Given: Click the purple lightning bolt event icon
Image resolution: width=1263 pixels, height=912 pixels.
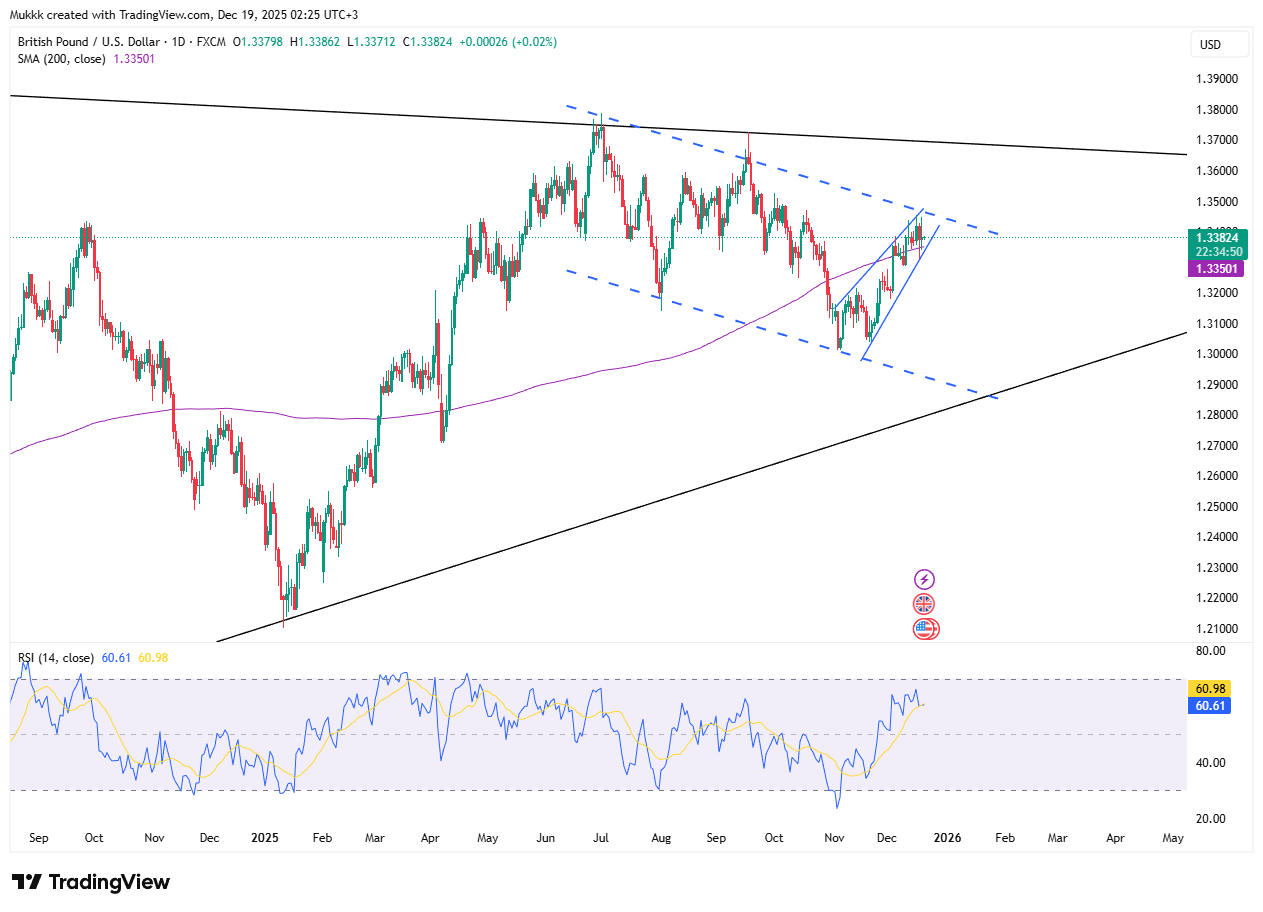Looking at the screenshot, I should [x=925, y=579].
